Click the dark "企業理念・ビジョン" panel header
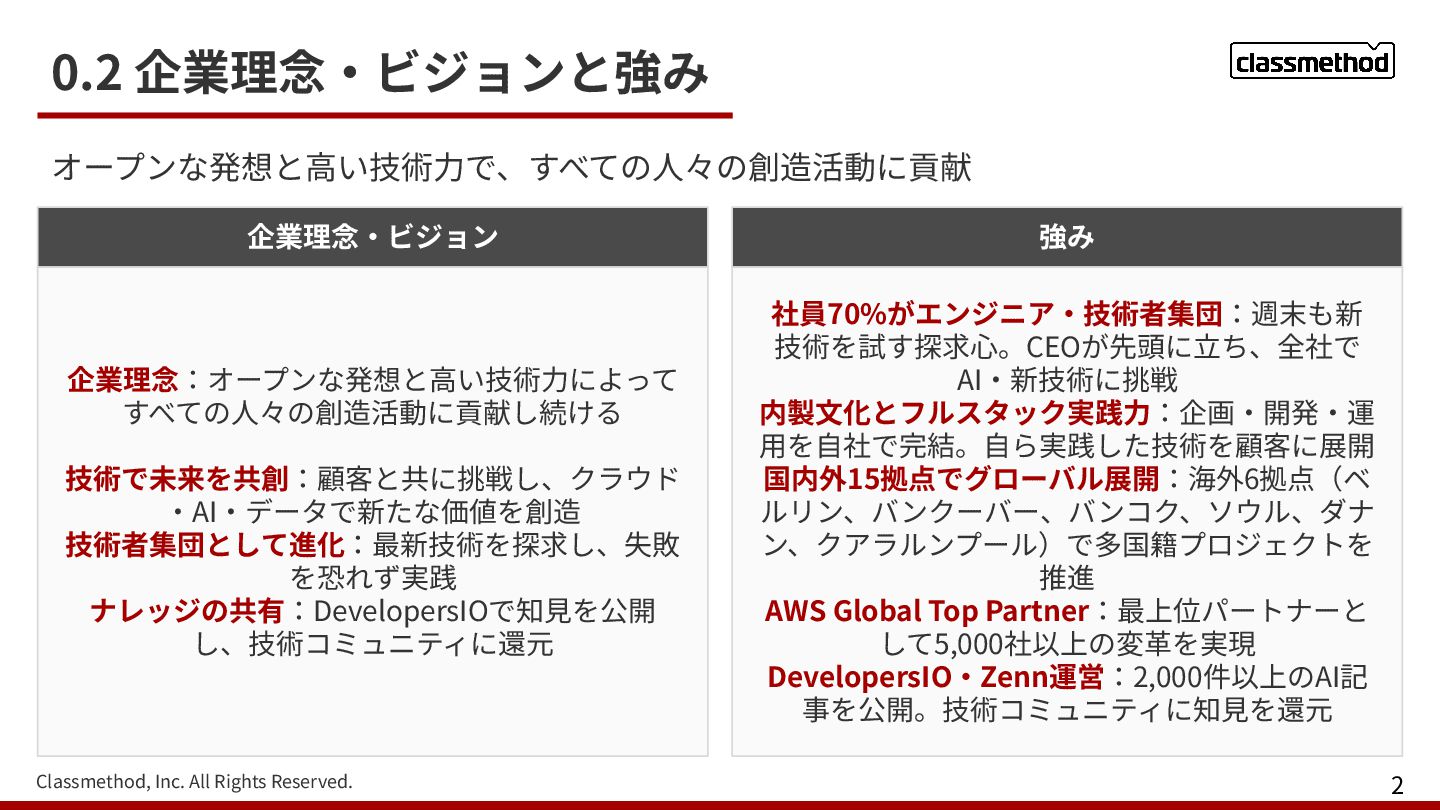The width and height of the screenshot is (1440, 810). (373, 237)
